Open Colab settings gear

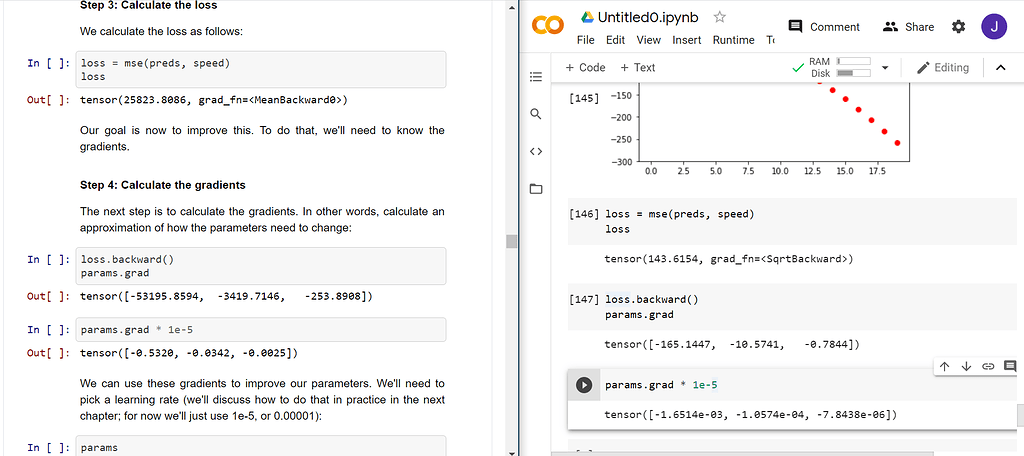[x=958, y=27]
